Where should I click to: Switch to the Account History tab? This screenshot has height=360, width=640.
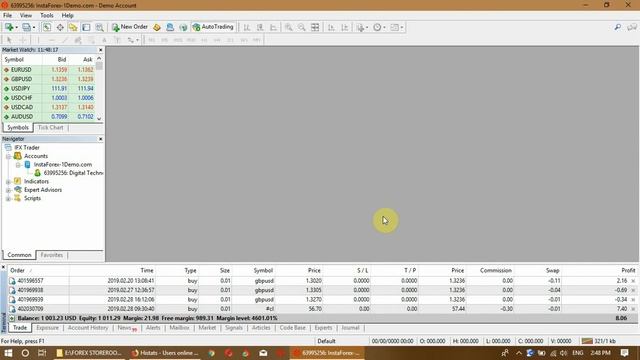pos(88,328)
